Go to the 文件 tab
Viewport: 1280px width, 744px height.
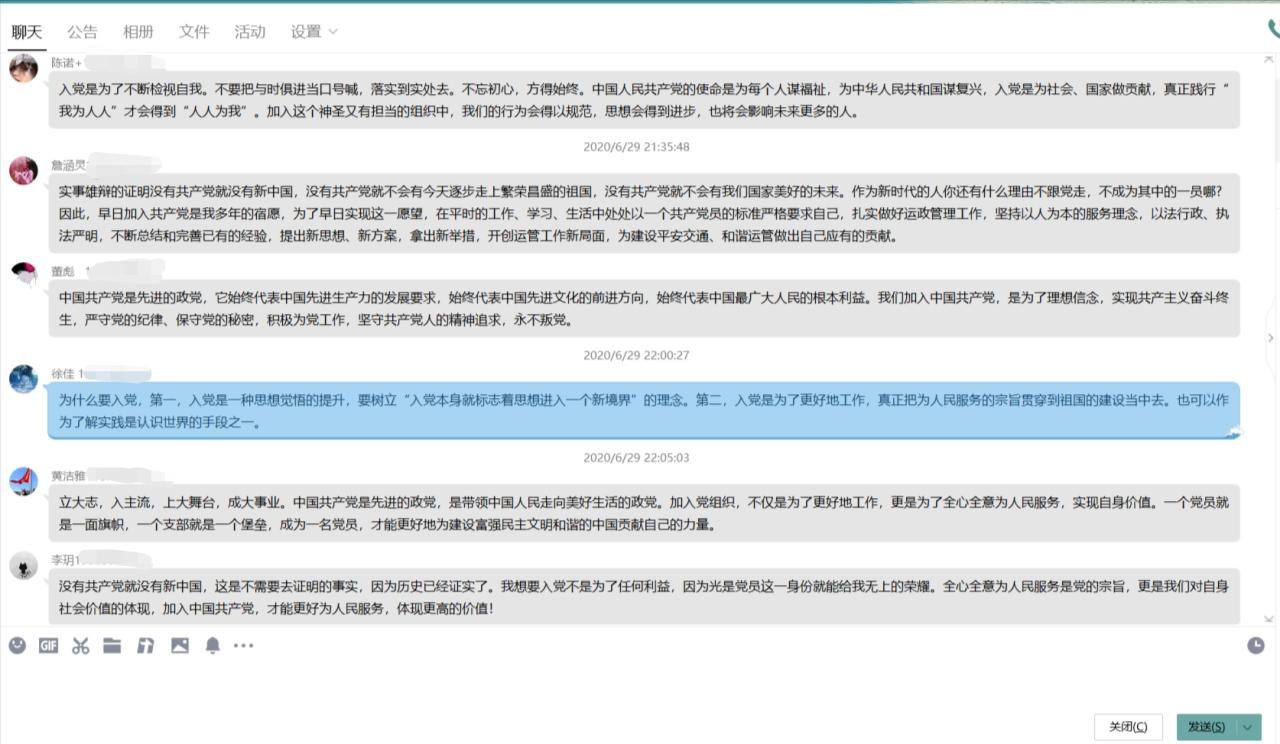194,31
